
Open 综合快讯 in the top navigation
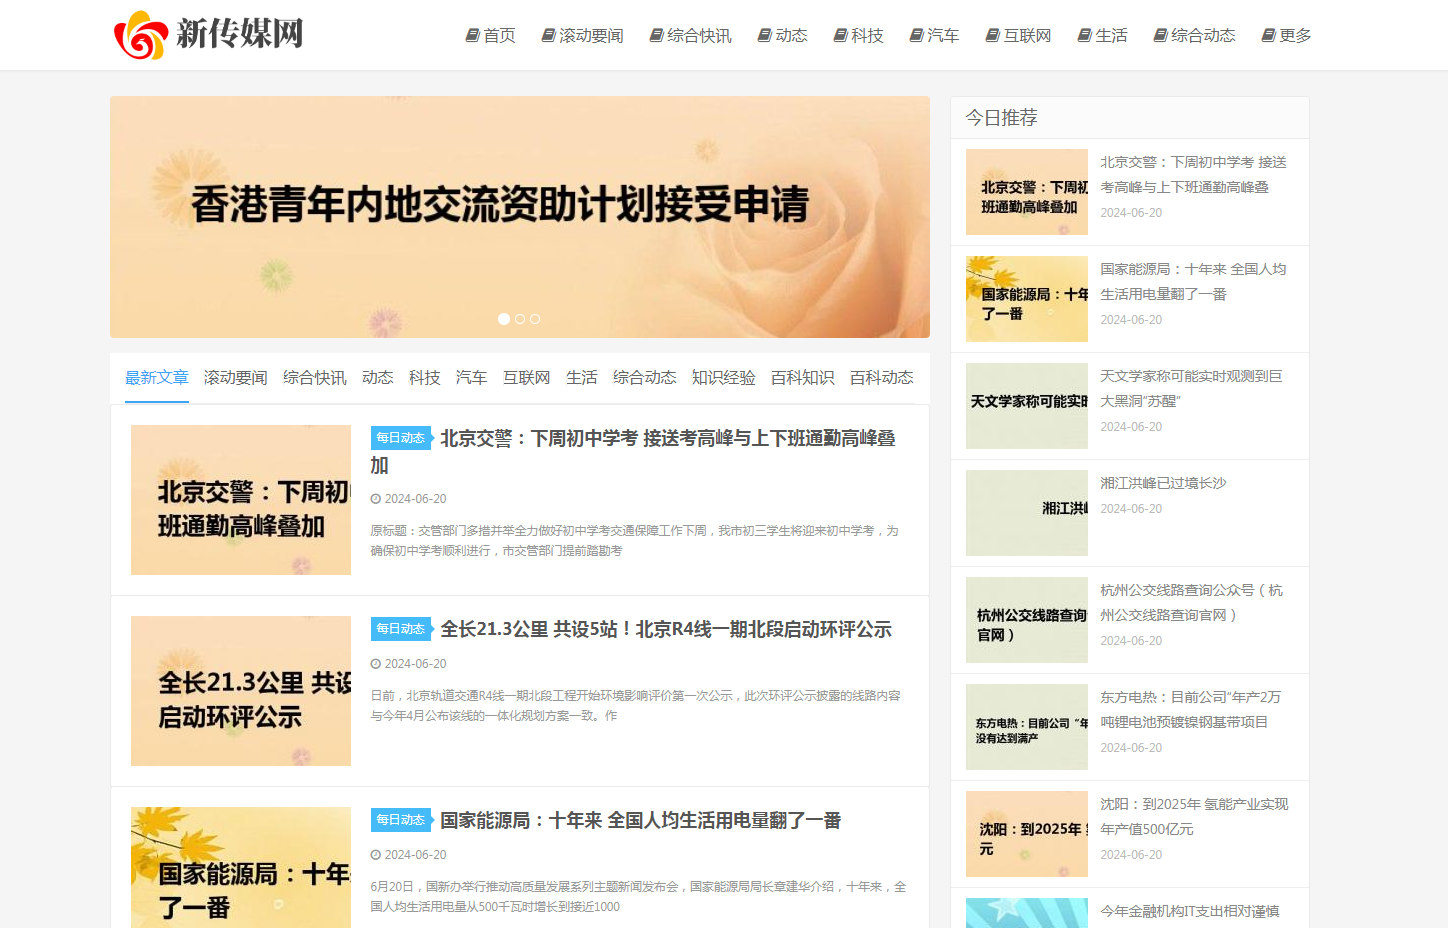699,35
